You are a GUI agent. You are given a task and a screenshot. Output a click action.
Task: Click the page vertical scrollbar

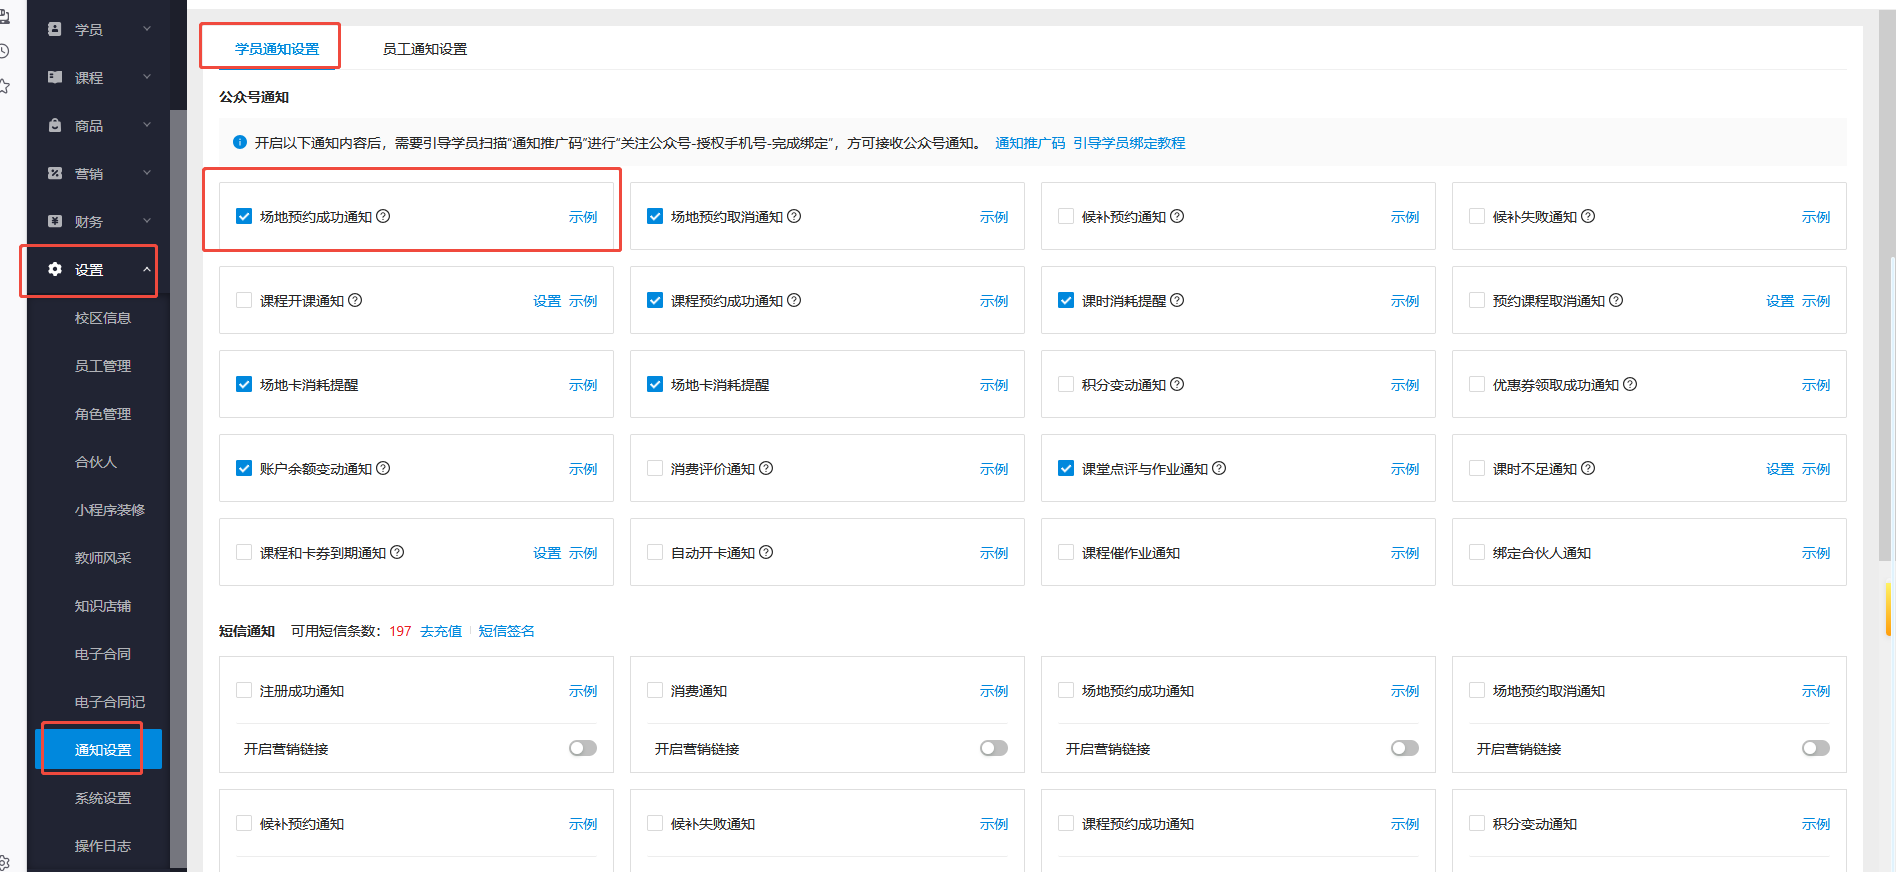(1886, 300)
